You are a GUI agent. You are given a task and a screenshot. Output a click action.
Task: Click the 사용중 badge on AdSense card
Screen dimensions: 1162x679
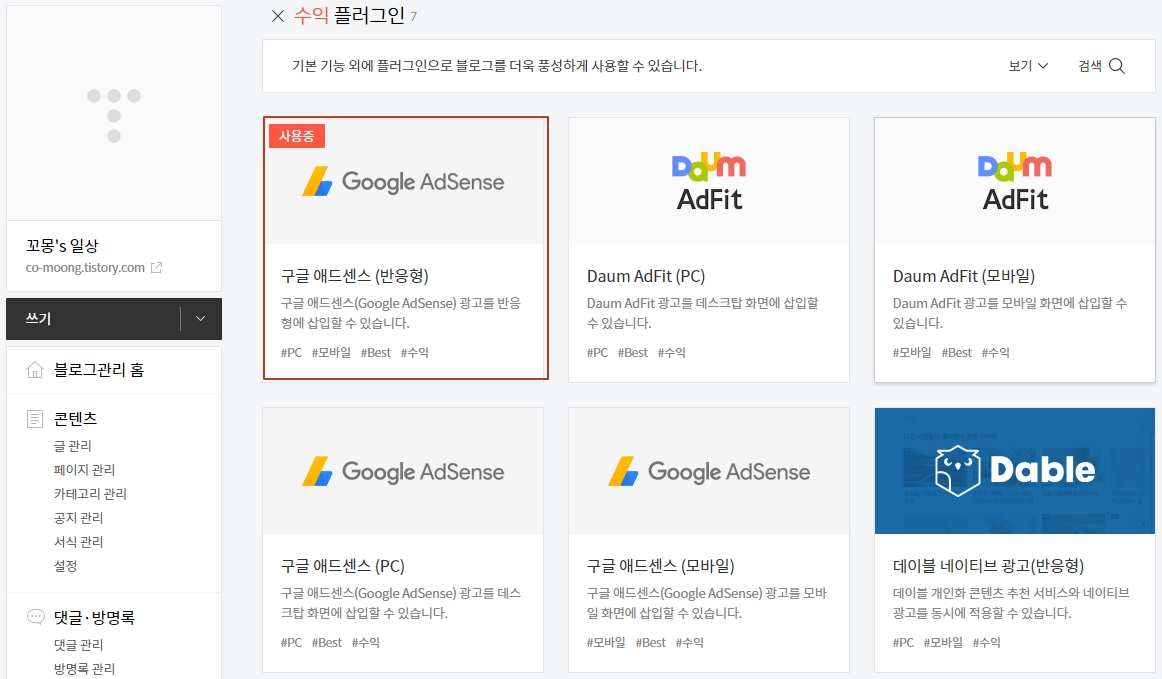(296, 136)
